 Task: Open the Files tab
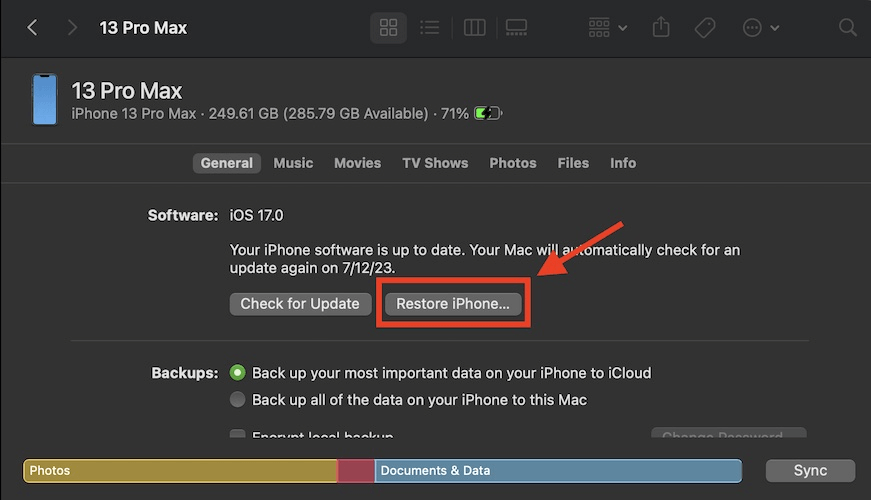pos(573,163)
